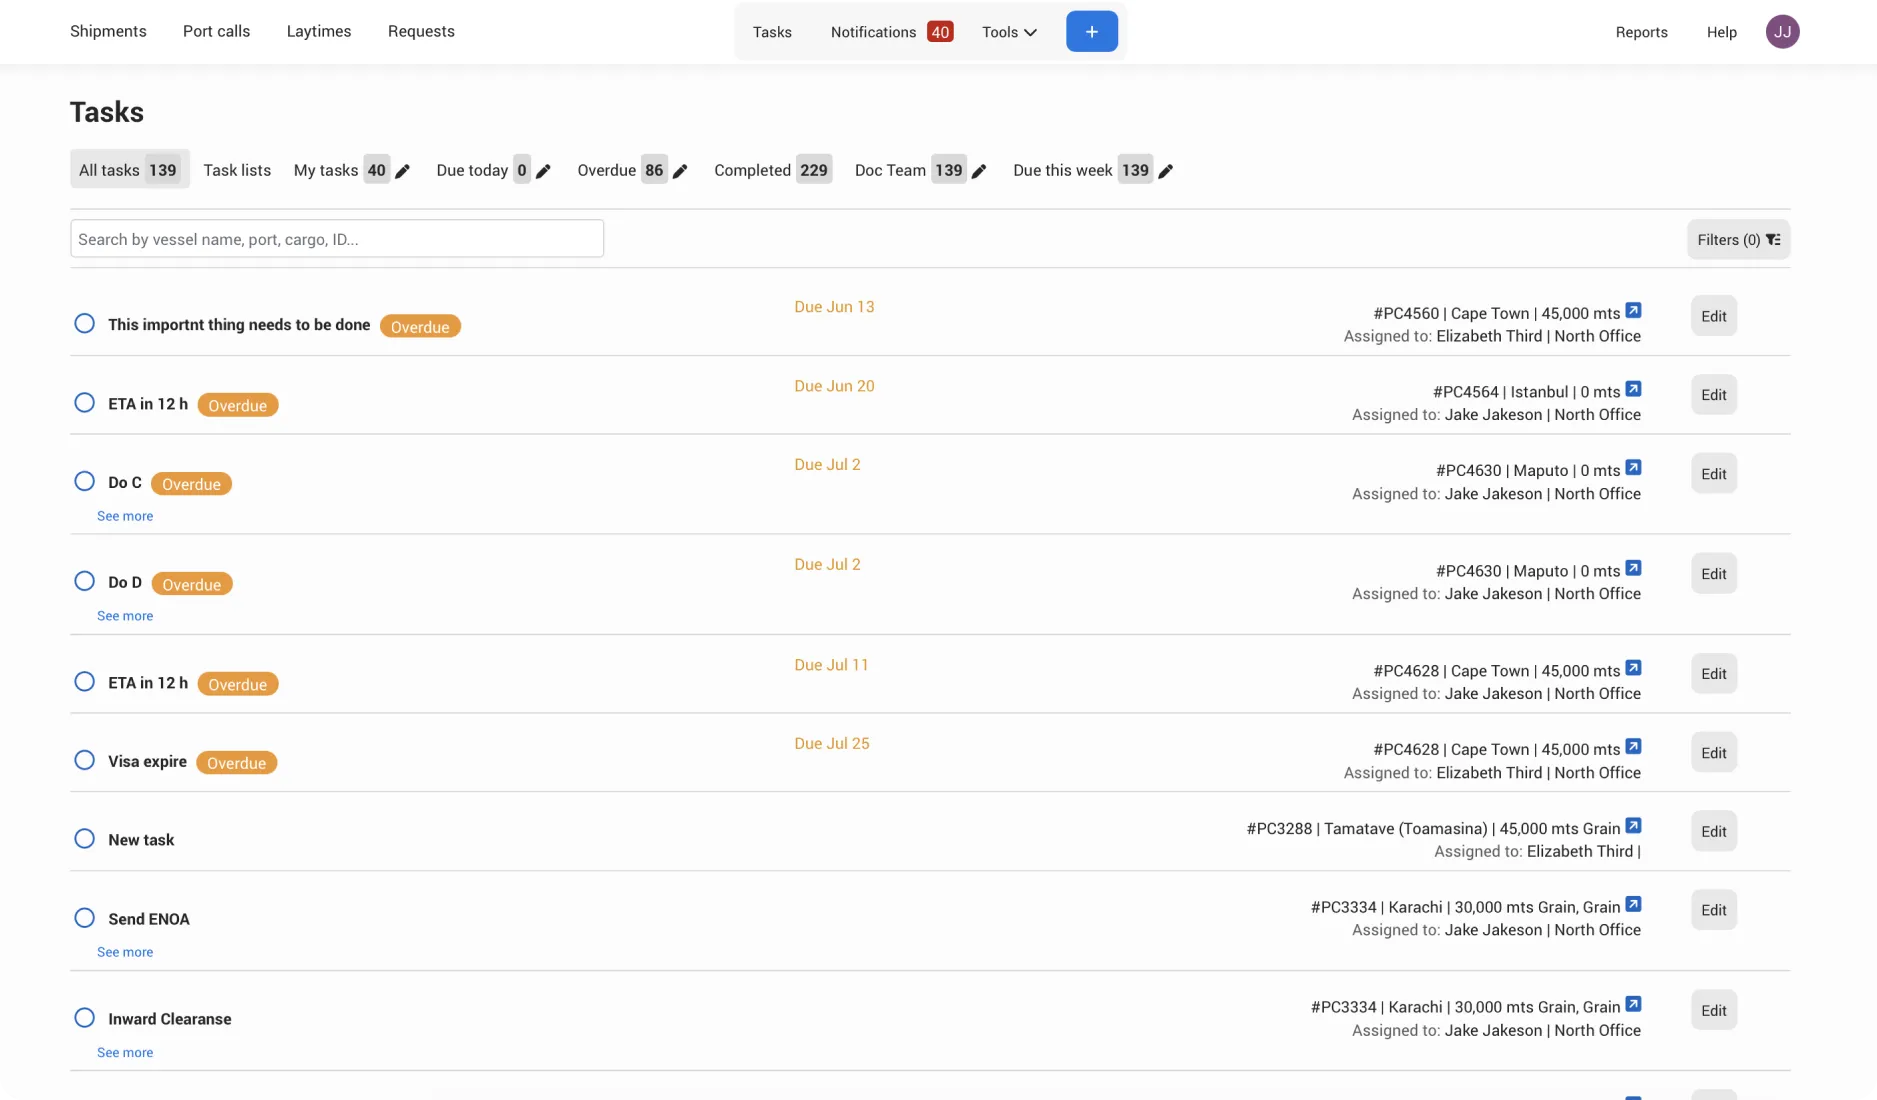This screenshot has width=1877, height=1100.
Task: Click Edit for New task
Action: [x=1714, y=832]
